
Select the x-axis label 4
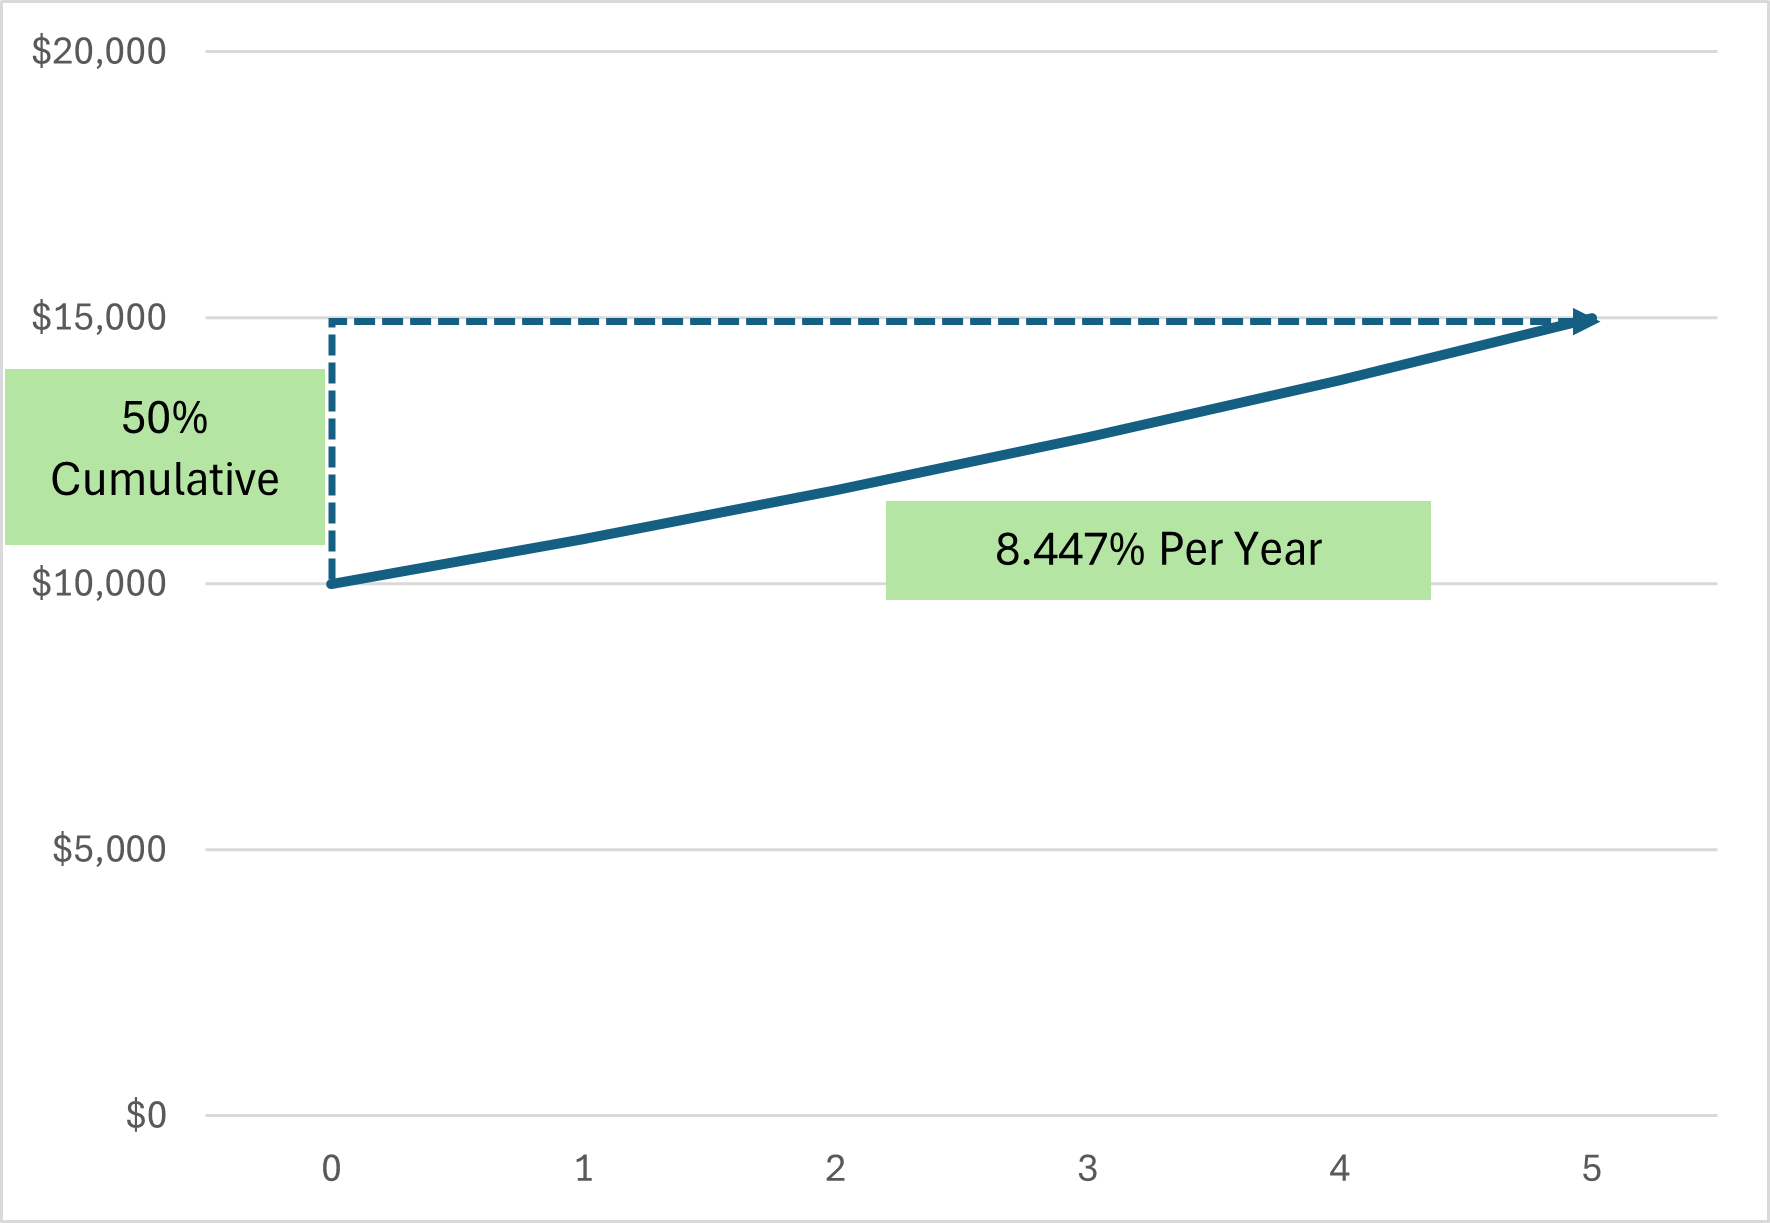pos(1340,1168)
